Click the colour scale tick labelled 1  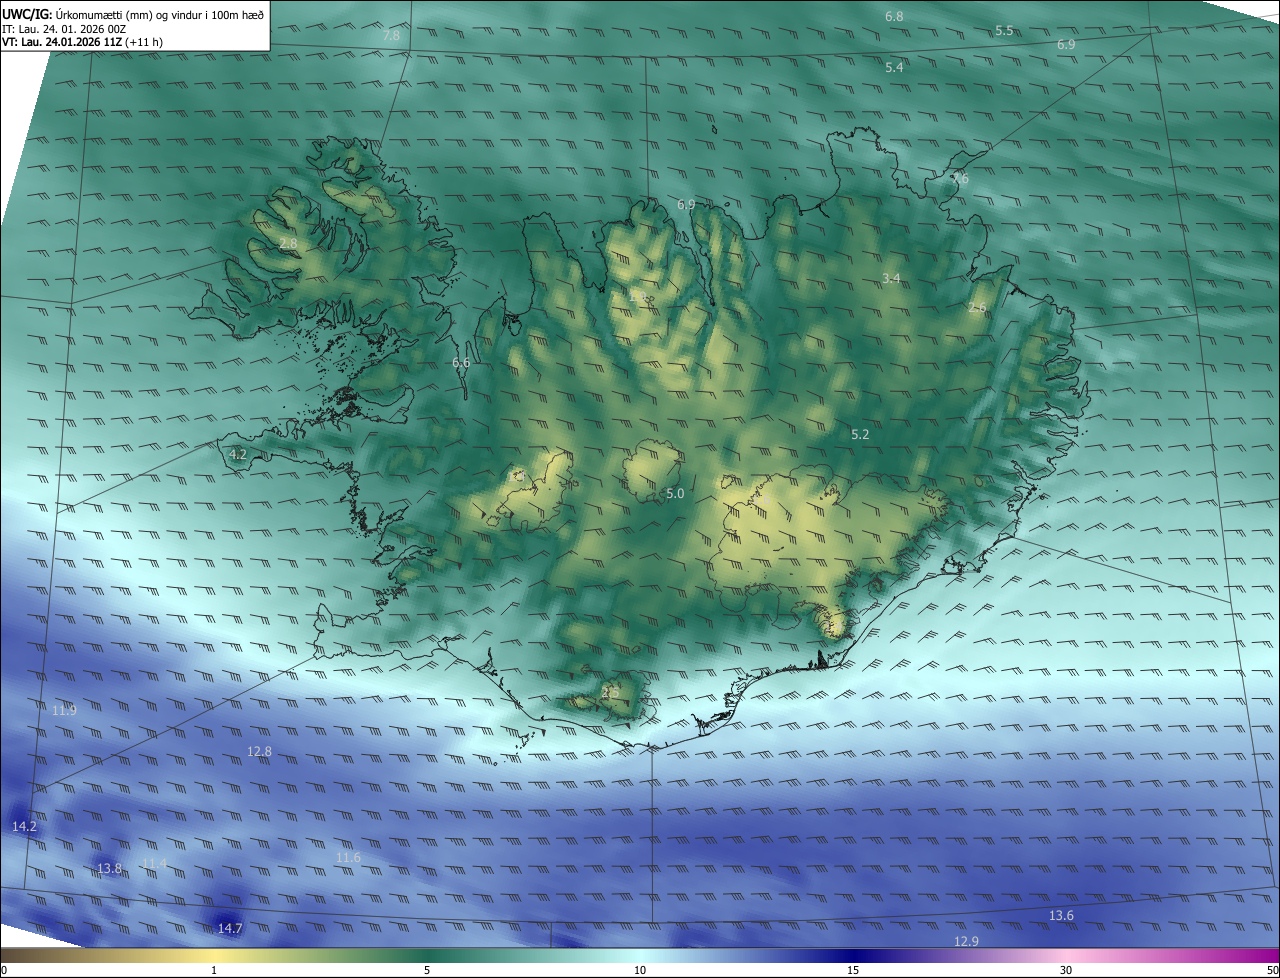click(214, 970)
